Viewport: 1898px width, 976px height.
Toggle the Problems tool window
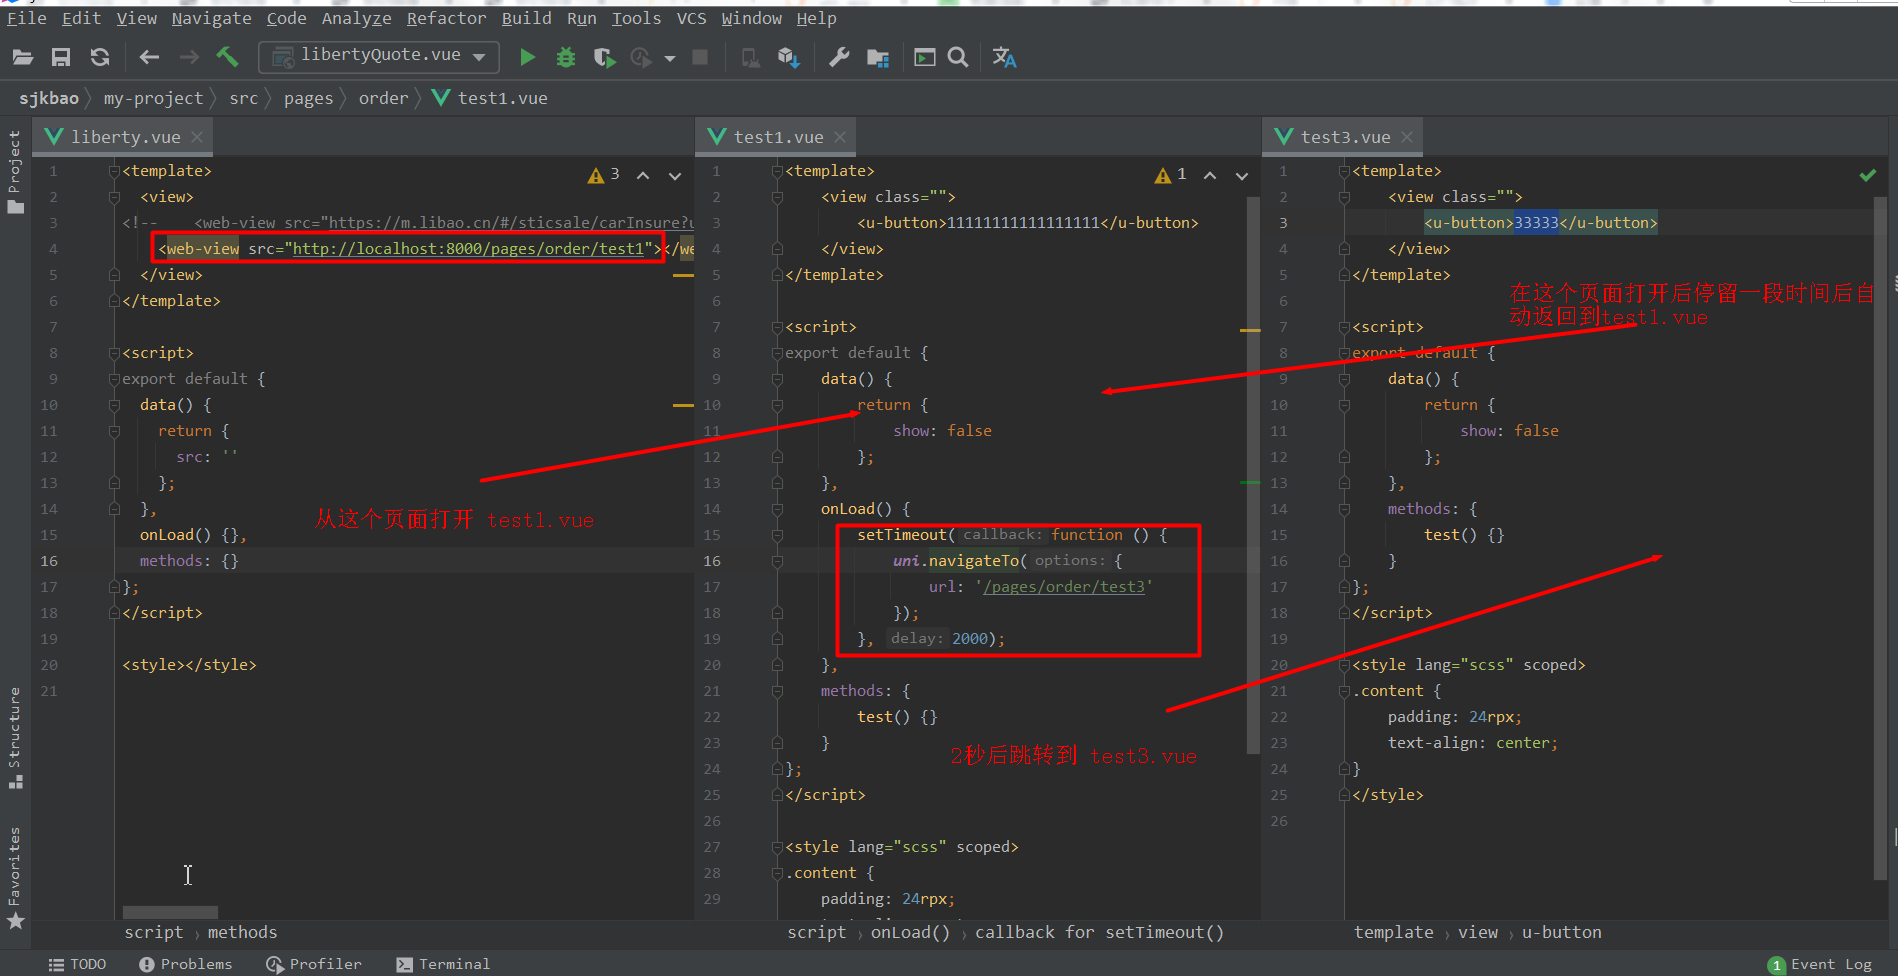(186, 964)
